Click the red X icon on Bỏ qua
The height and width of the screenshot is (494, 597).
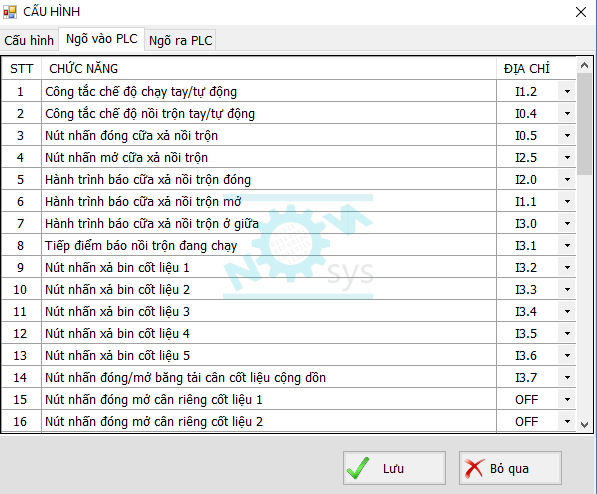pyautogui.click(x=474, y=468)
